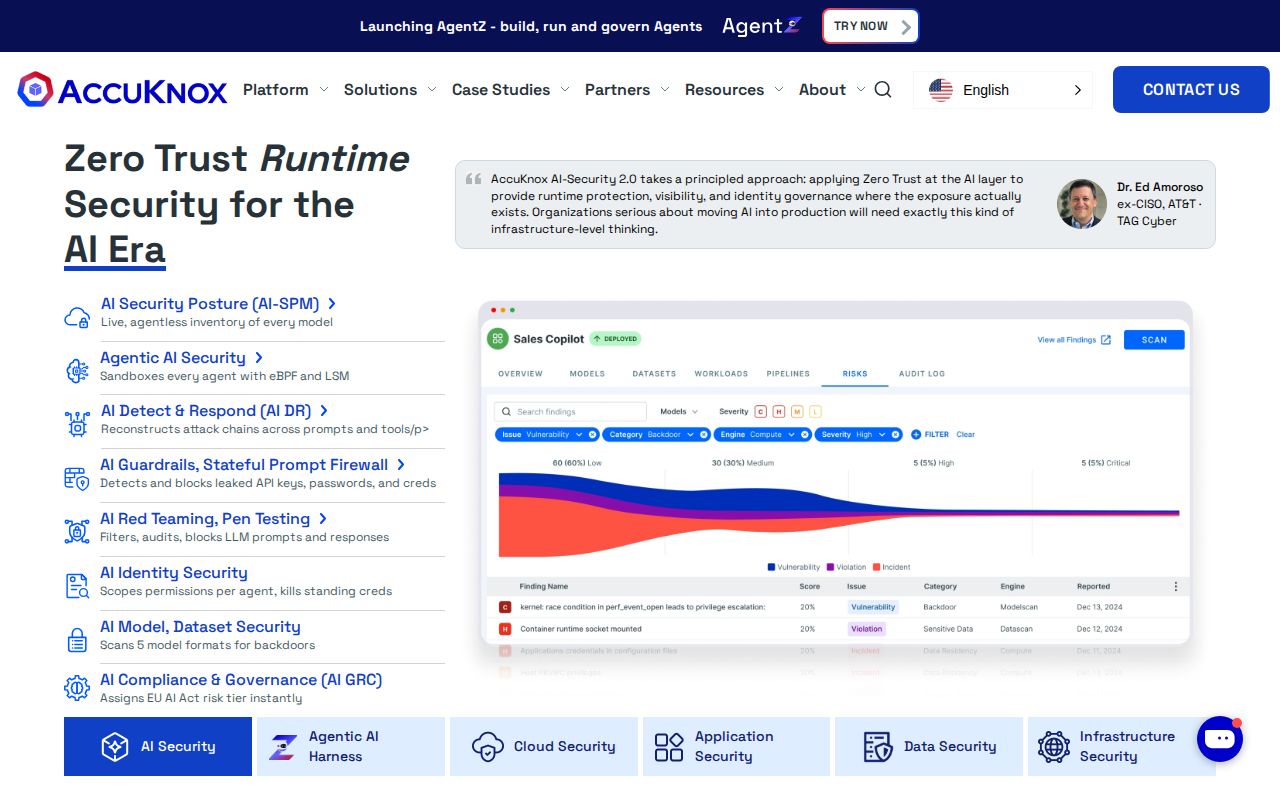Click Dr. Ed Amoroso's portrait photo
The image size is (1280, 800).
click(x=1082, y=204)
